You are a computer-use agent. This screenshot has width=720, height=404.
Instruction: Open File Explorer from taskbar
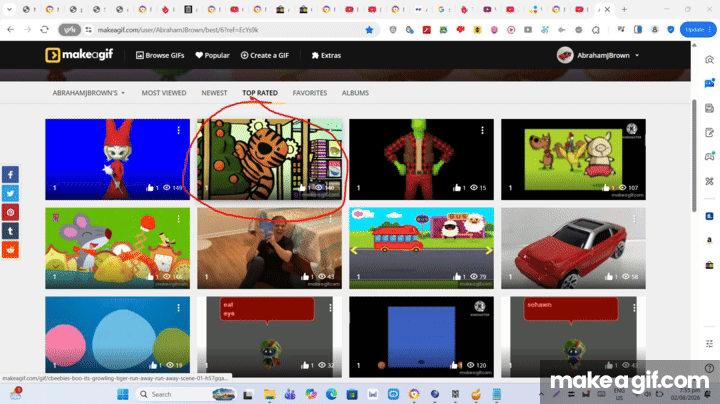click(x=270, y=394)
